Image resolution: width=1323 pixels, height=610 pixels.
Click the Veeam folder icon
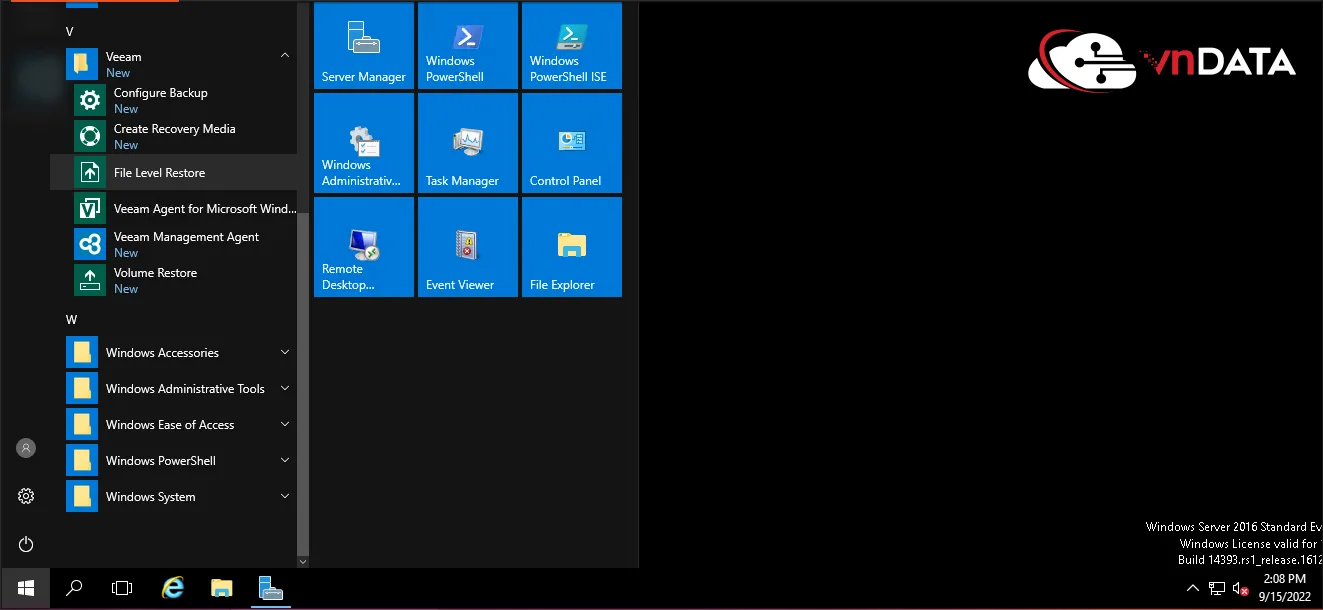pyautogui.click(x=82, y=64)
